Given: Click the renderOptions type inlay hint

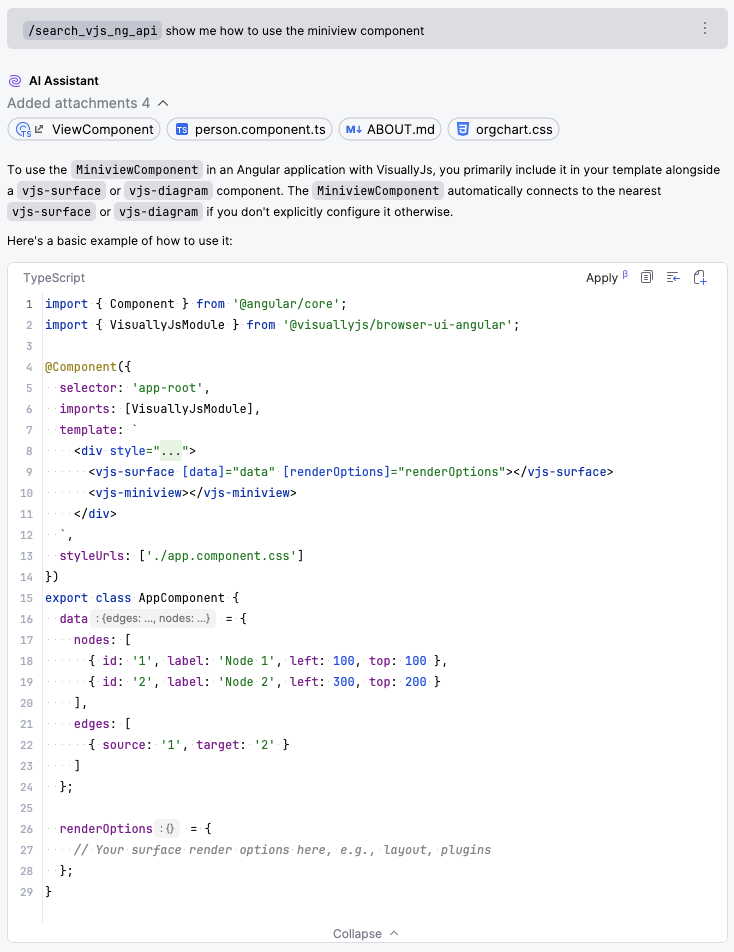Looking at the screenshot, I should pyautogui.click(x=169, y=829).
